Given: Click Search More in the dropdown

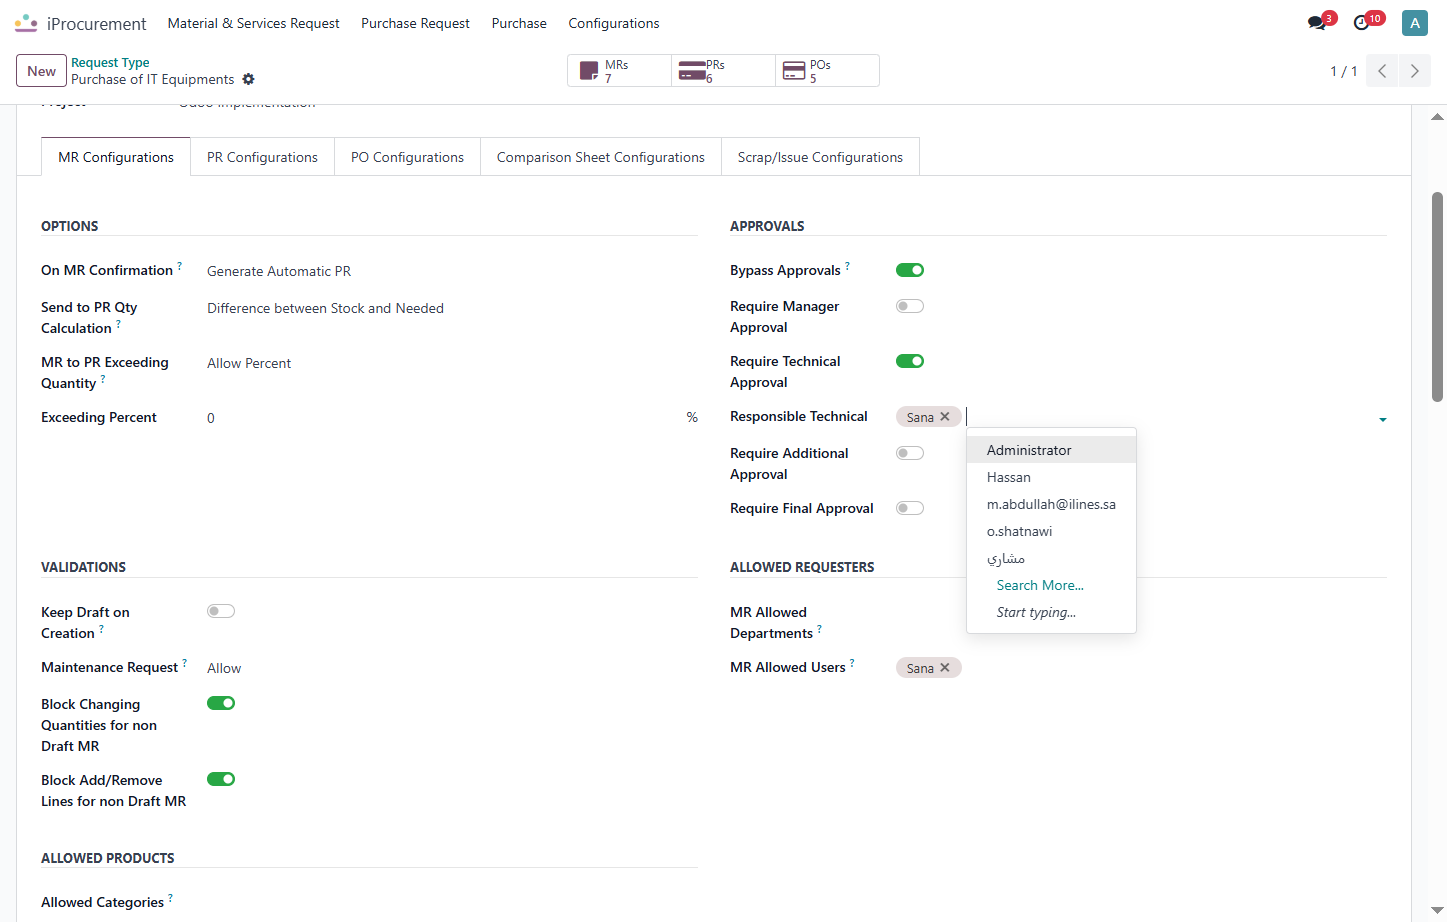Looking at the screenshot, I should coord(1040,585).
